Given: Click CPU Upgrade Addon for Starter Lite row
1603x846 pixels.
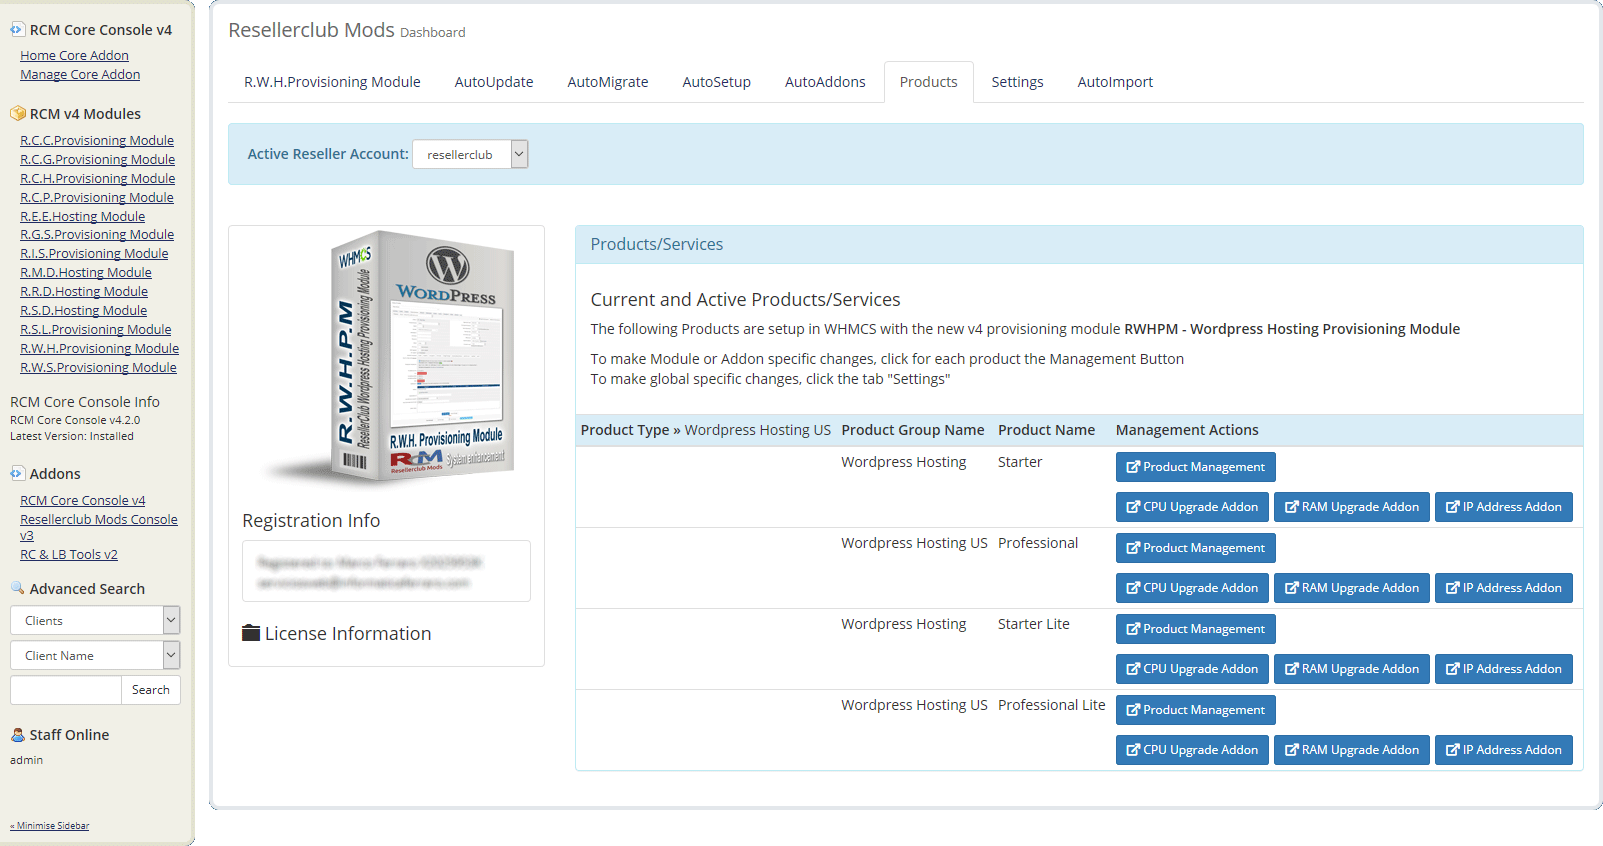Looking at the screenshot, I should pos(1192,669).
